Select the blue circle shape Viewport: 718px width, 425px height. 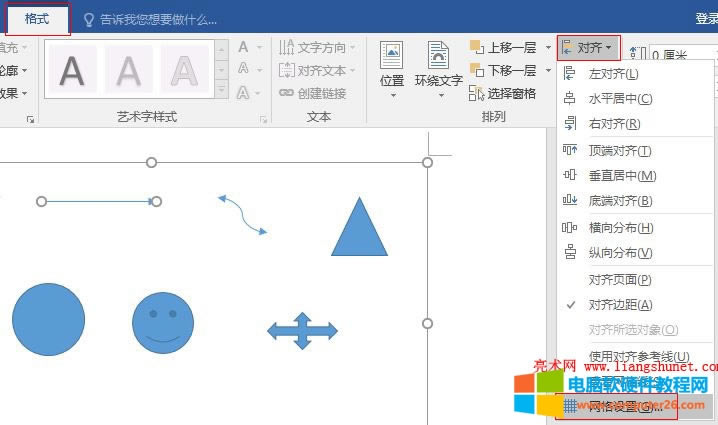49,319
